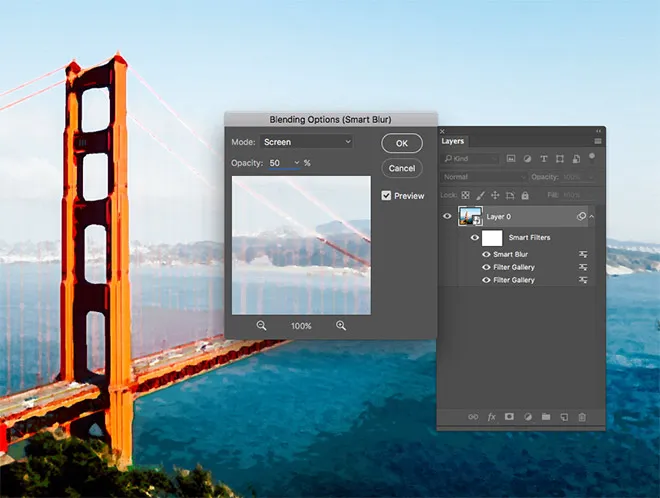660x498 pixels.
Task: Cancel the Blending Options dialog
Action: [401, 168]
